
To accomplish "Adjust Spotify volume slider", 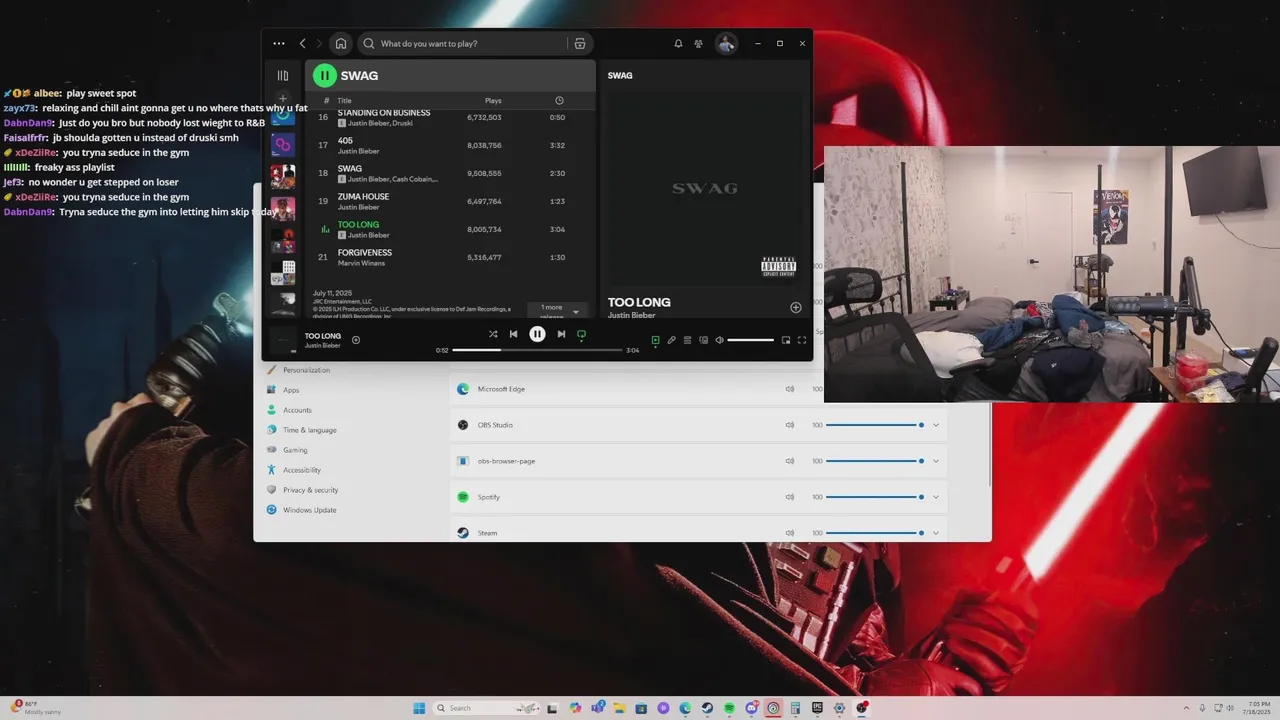I will tap(751, 340).
